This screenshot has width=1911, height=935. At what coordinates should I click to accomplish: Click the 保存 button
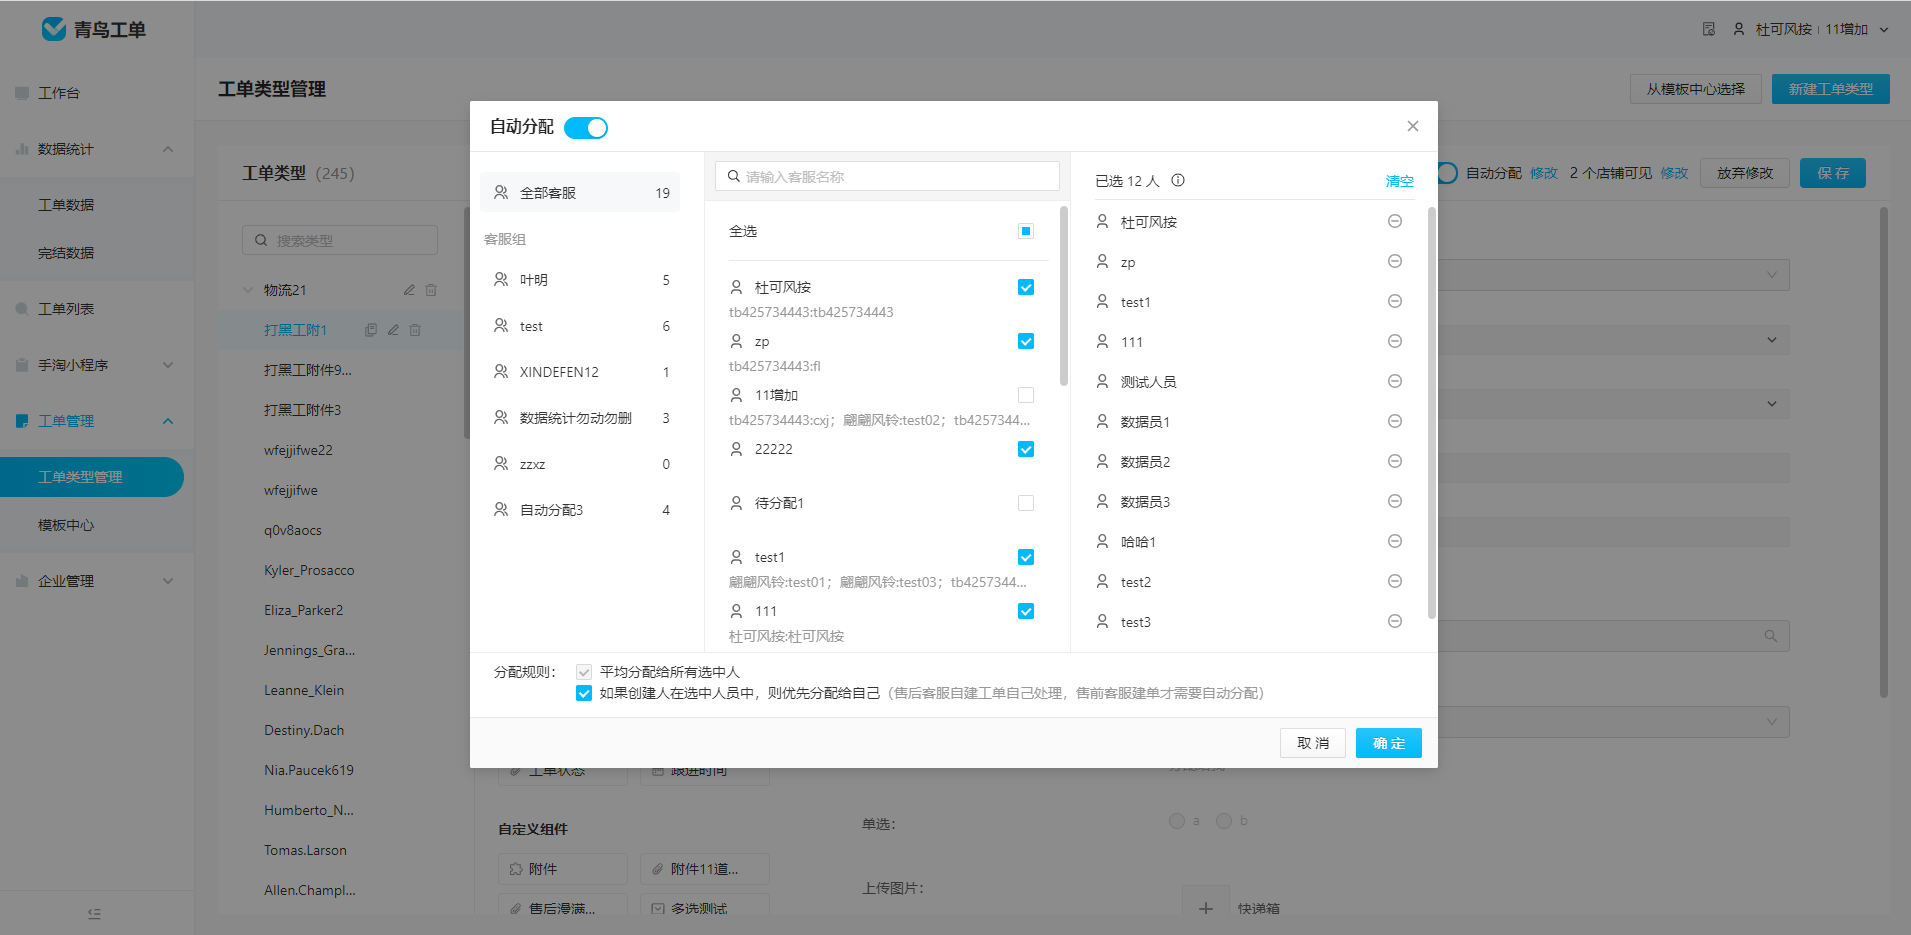click(1832, 173)
